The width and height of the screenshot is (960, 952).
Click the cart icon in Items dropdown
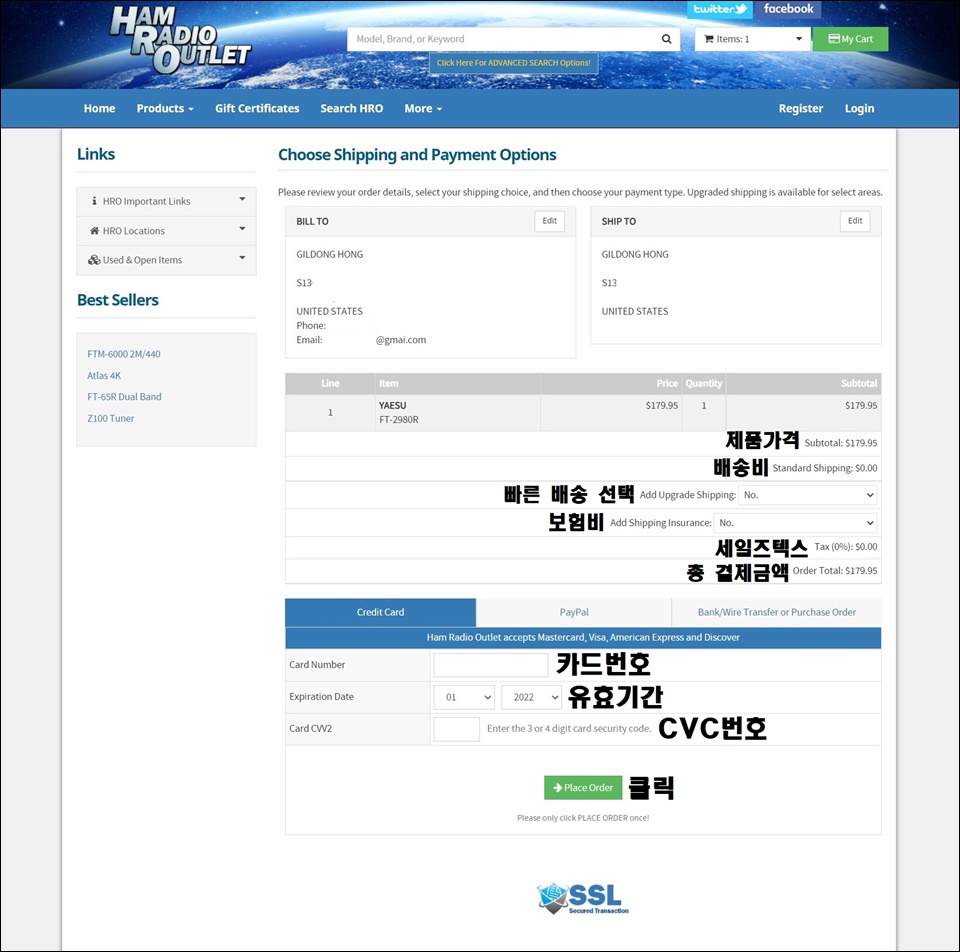(709, 39)
